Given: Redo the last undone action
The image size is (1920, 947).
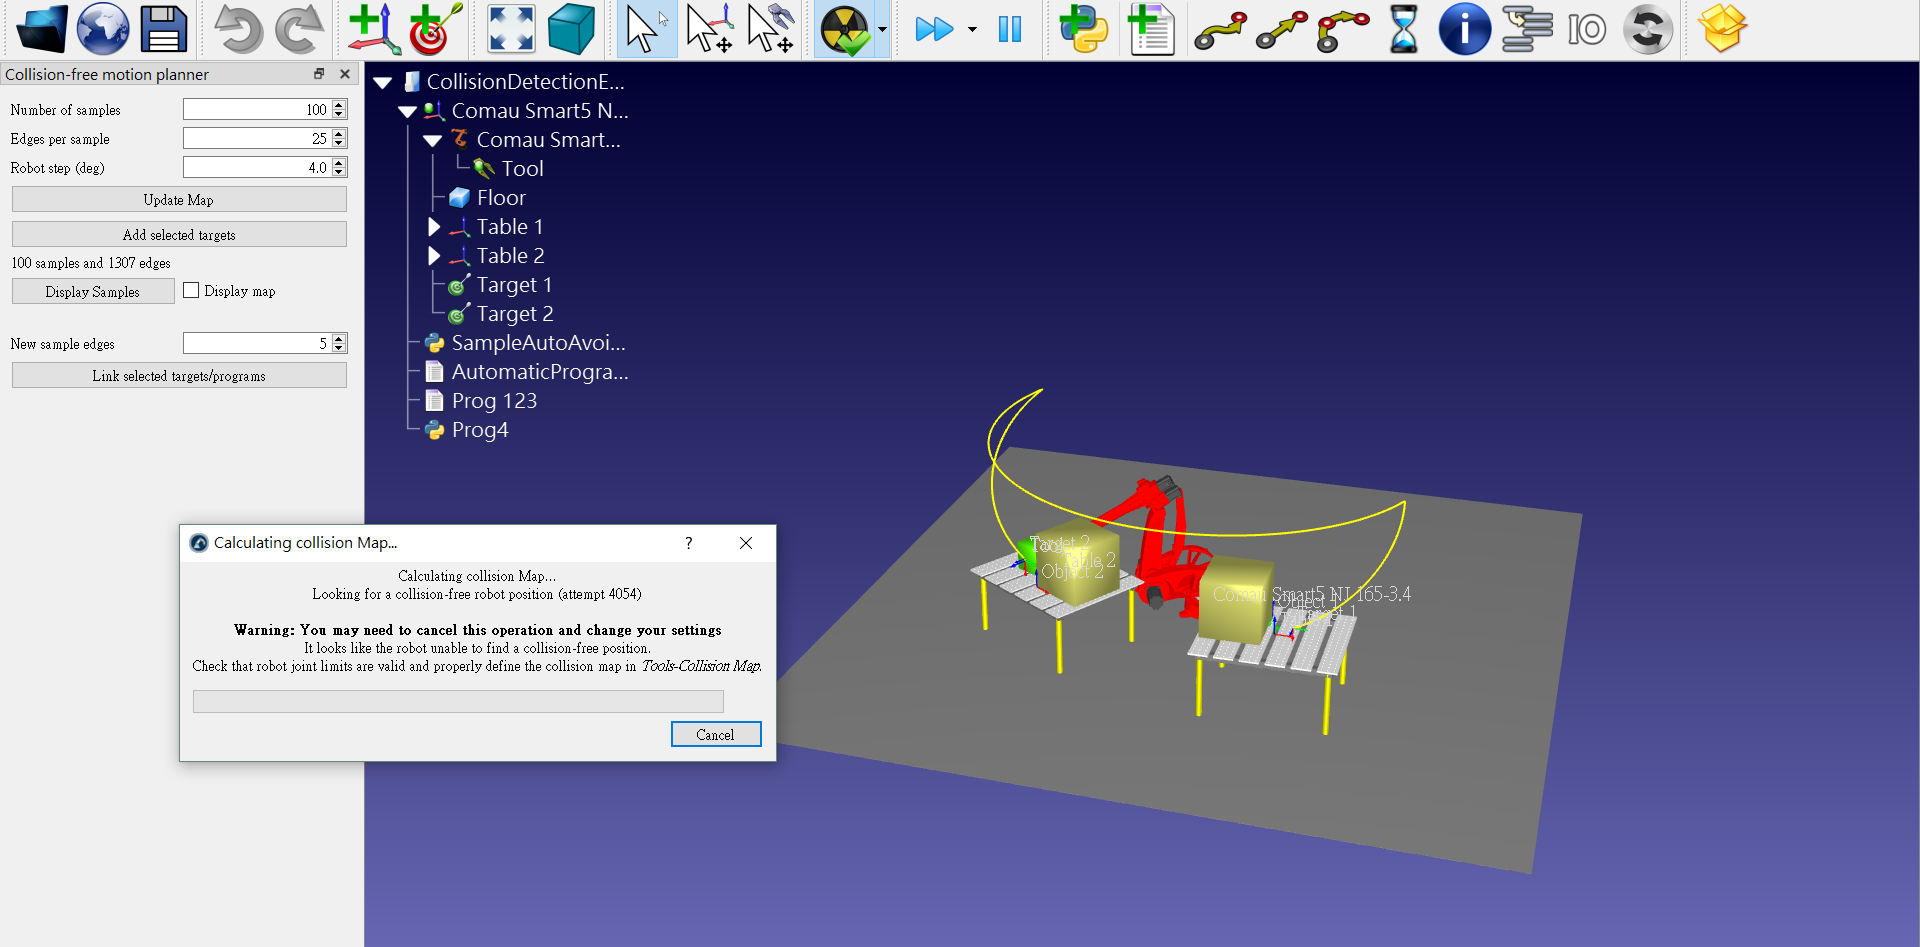Looking at the screenshot, I should pos(299,29).
